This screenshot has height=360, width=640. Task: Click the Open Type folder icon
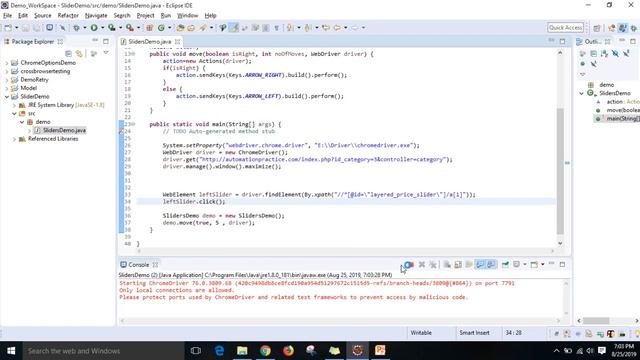click(180, 28)
